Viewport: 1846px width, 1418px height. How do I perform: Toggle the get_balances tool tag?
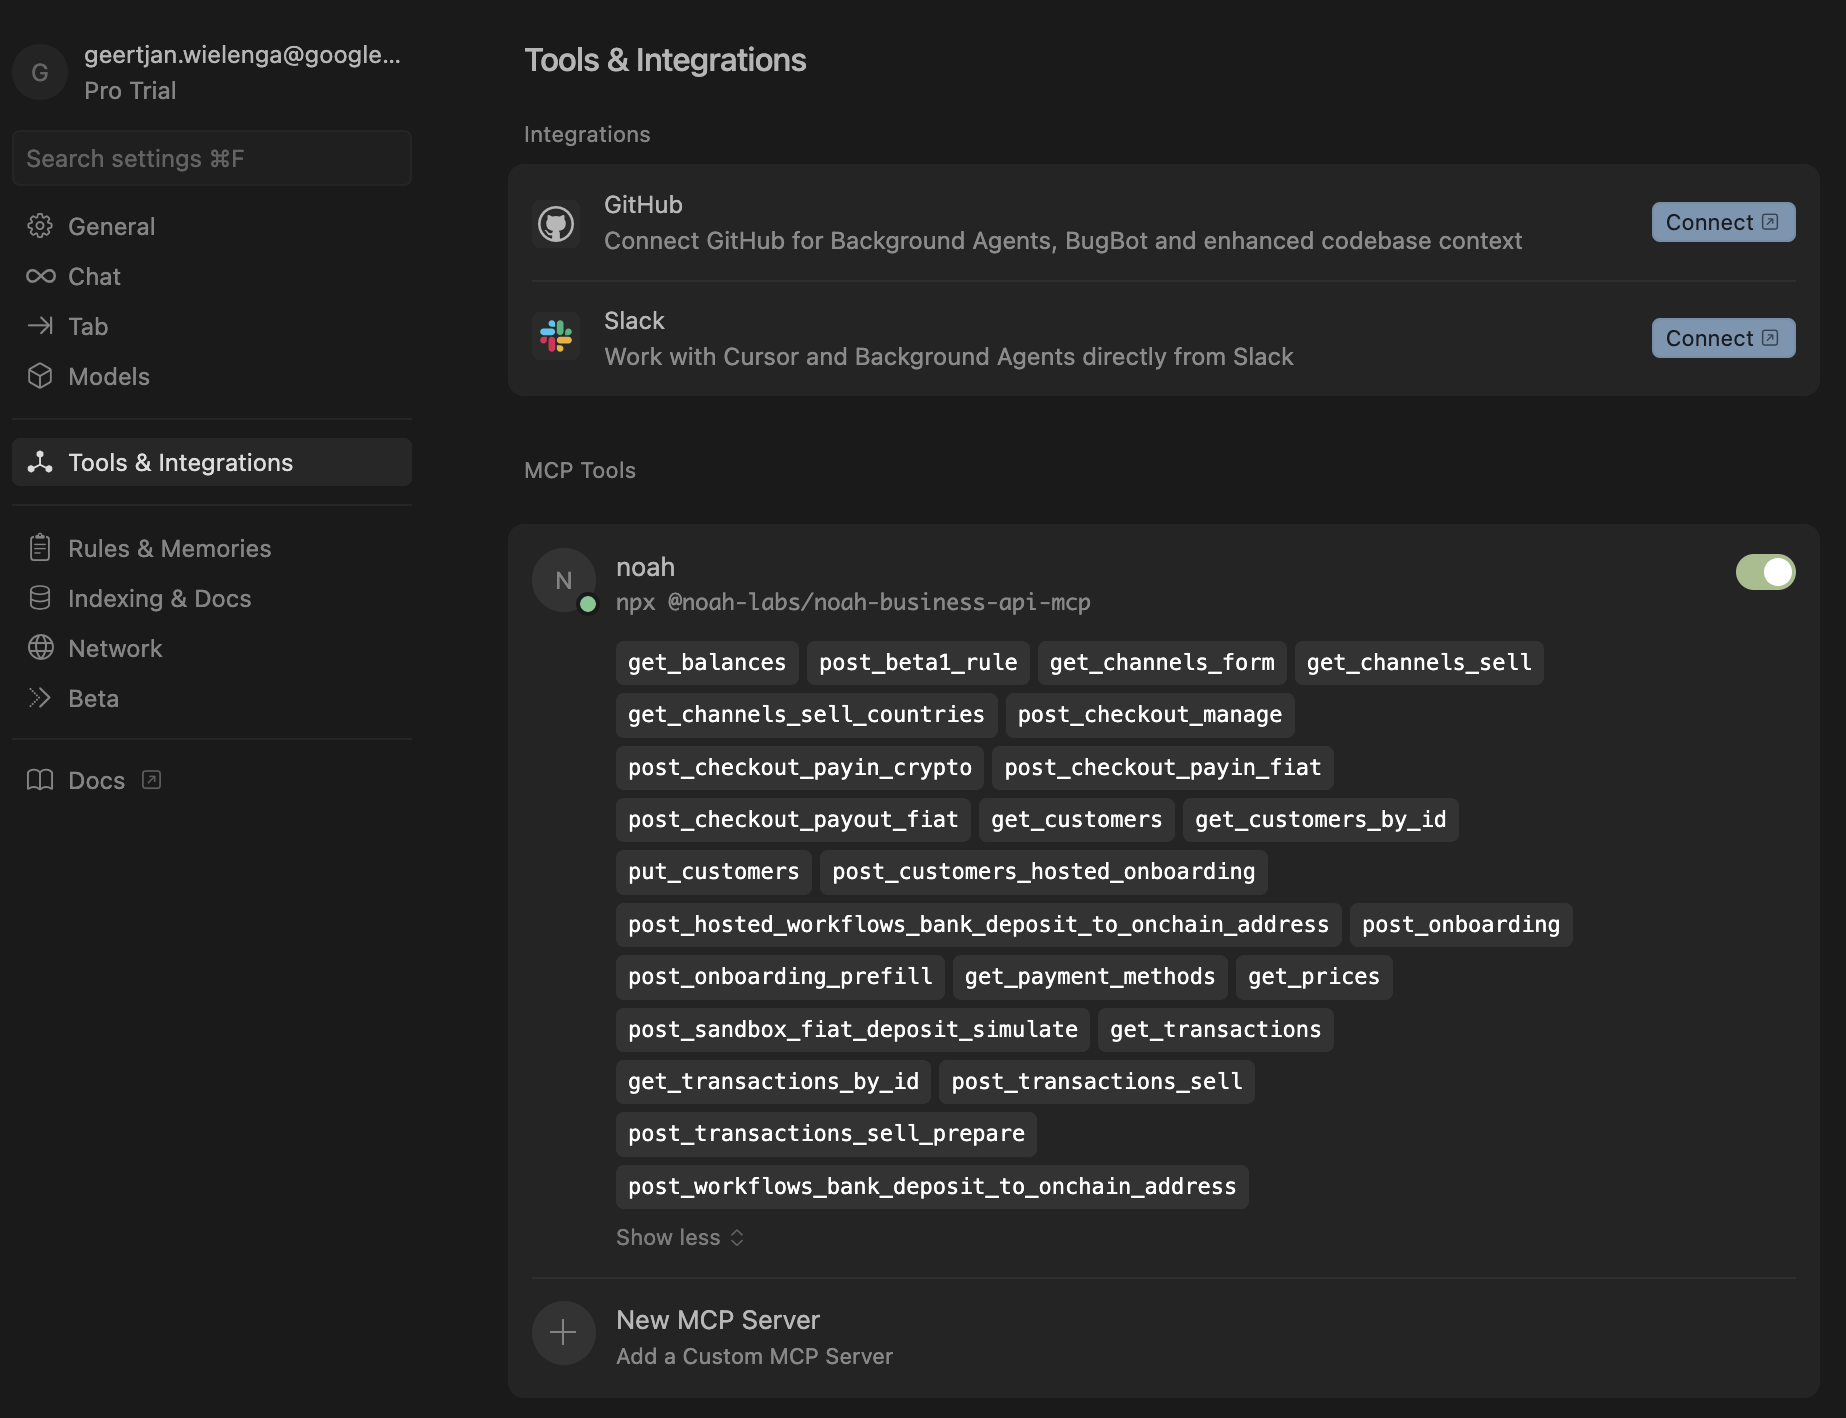(x=705, y=662)
